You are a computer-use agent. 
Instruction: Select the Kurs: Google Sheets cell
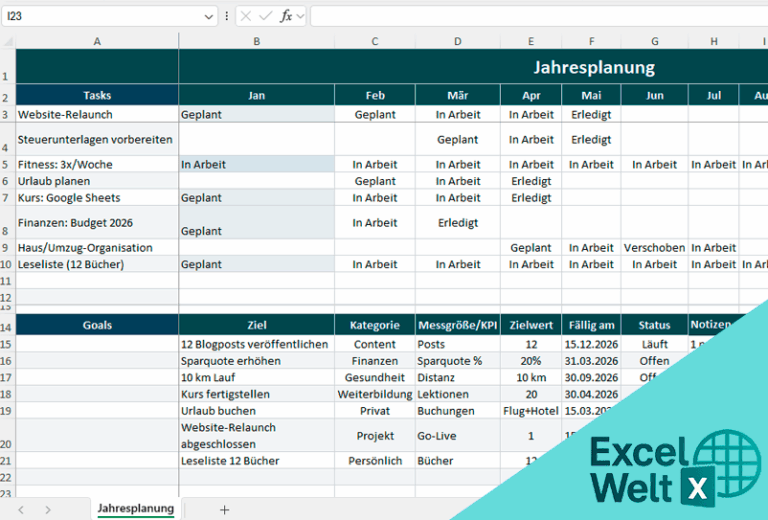pos(97,197)
